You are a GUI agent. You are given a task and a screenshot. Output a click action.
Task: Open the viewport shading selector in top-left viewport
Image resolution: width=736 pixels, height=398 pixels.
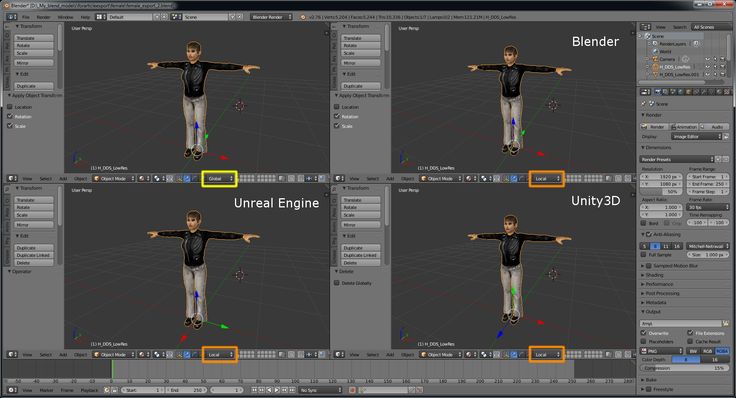(x=142, y=178)
